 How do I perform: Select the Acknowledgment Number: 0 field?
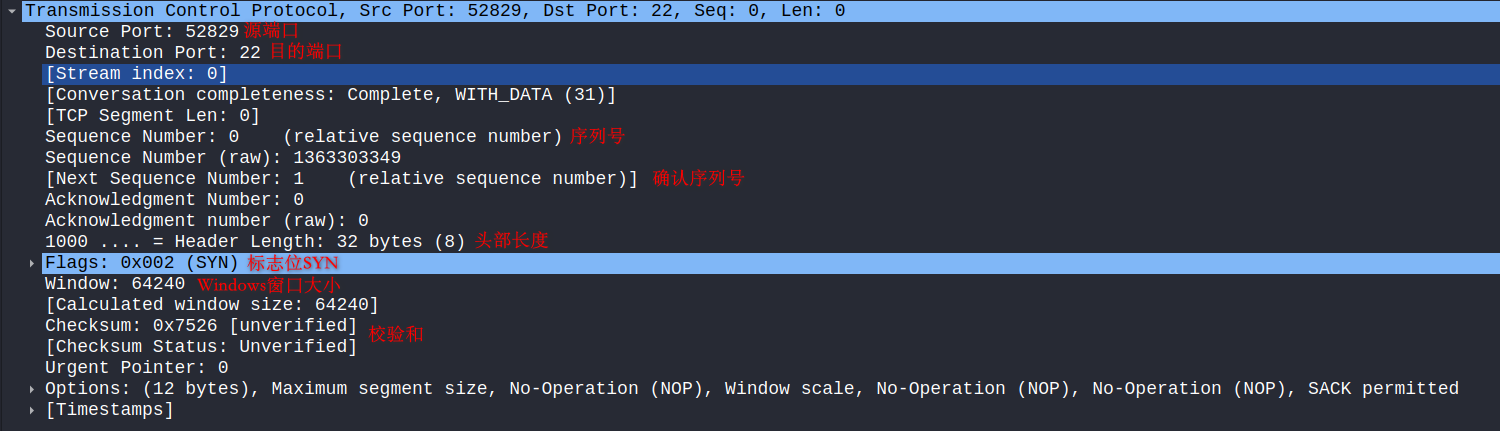click(x=174, y=200)
